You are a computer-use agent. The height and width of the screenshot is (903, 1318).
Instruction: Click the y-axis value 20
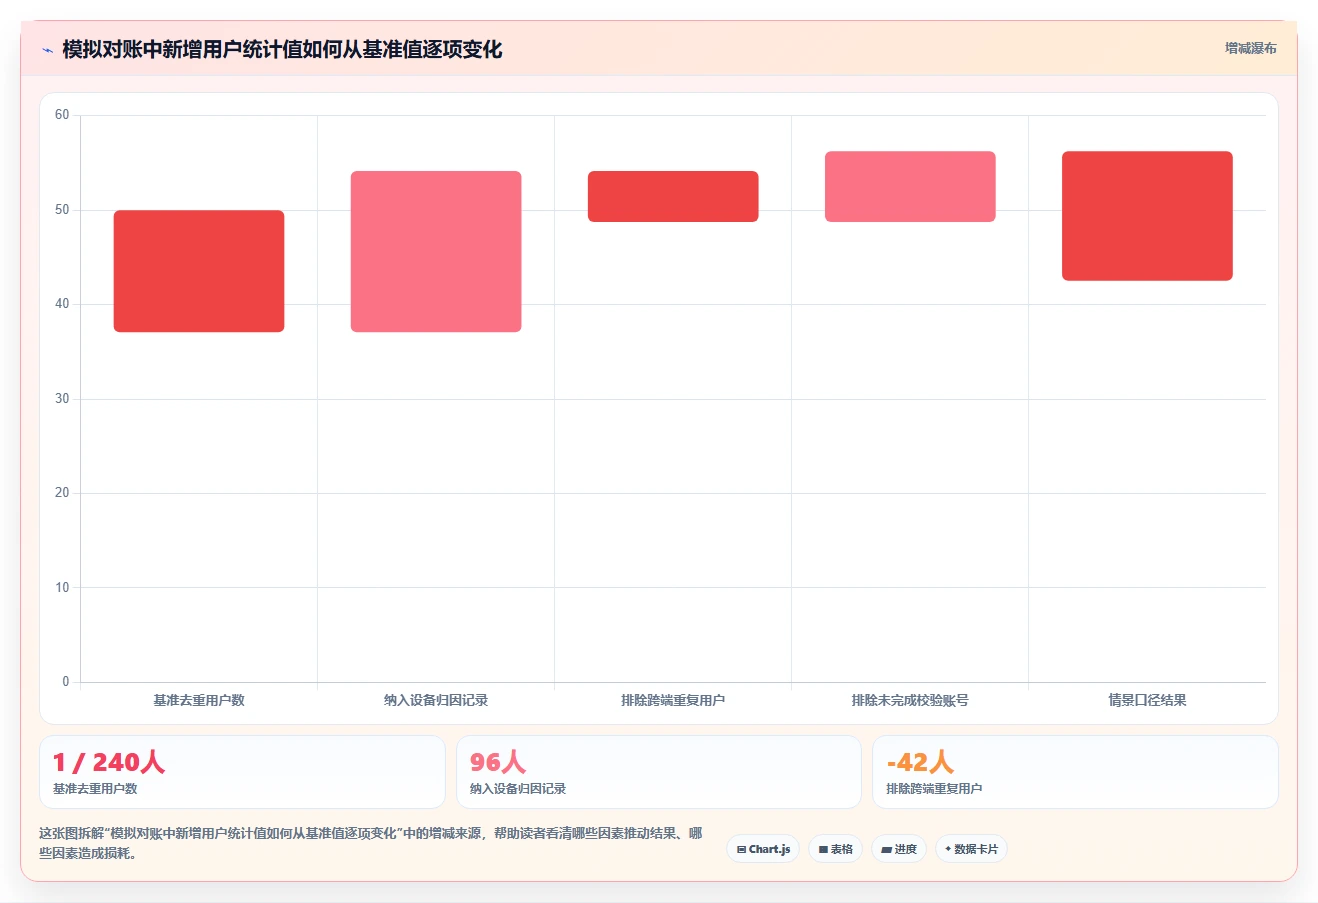[62, 493]
